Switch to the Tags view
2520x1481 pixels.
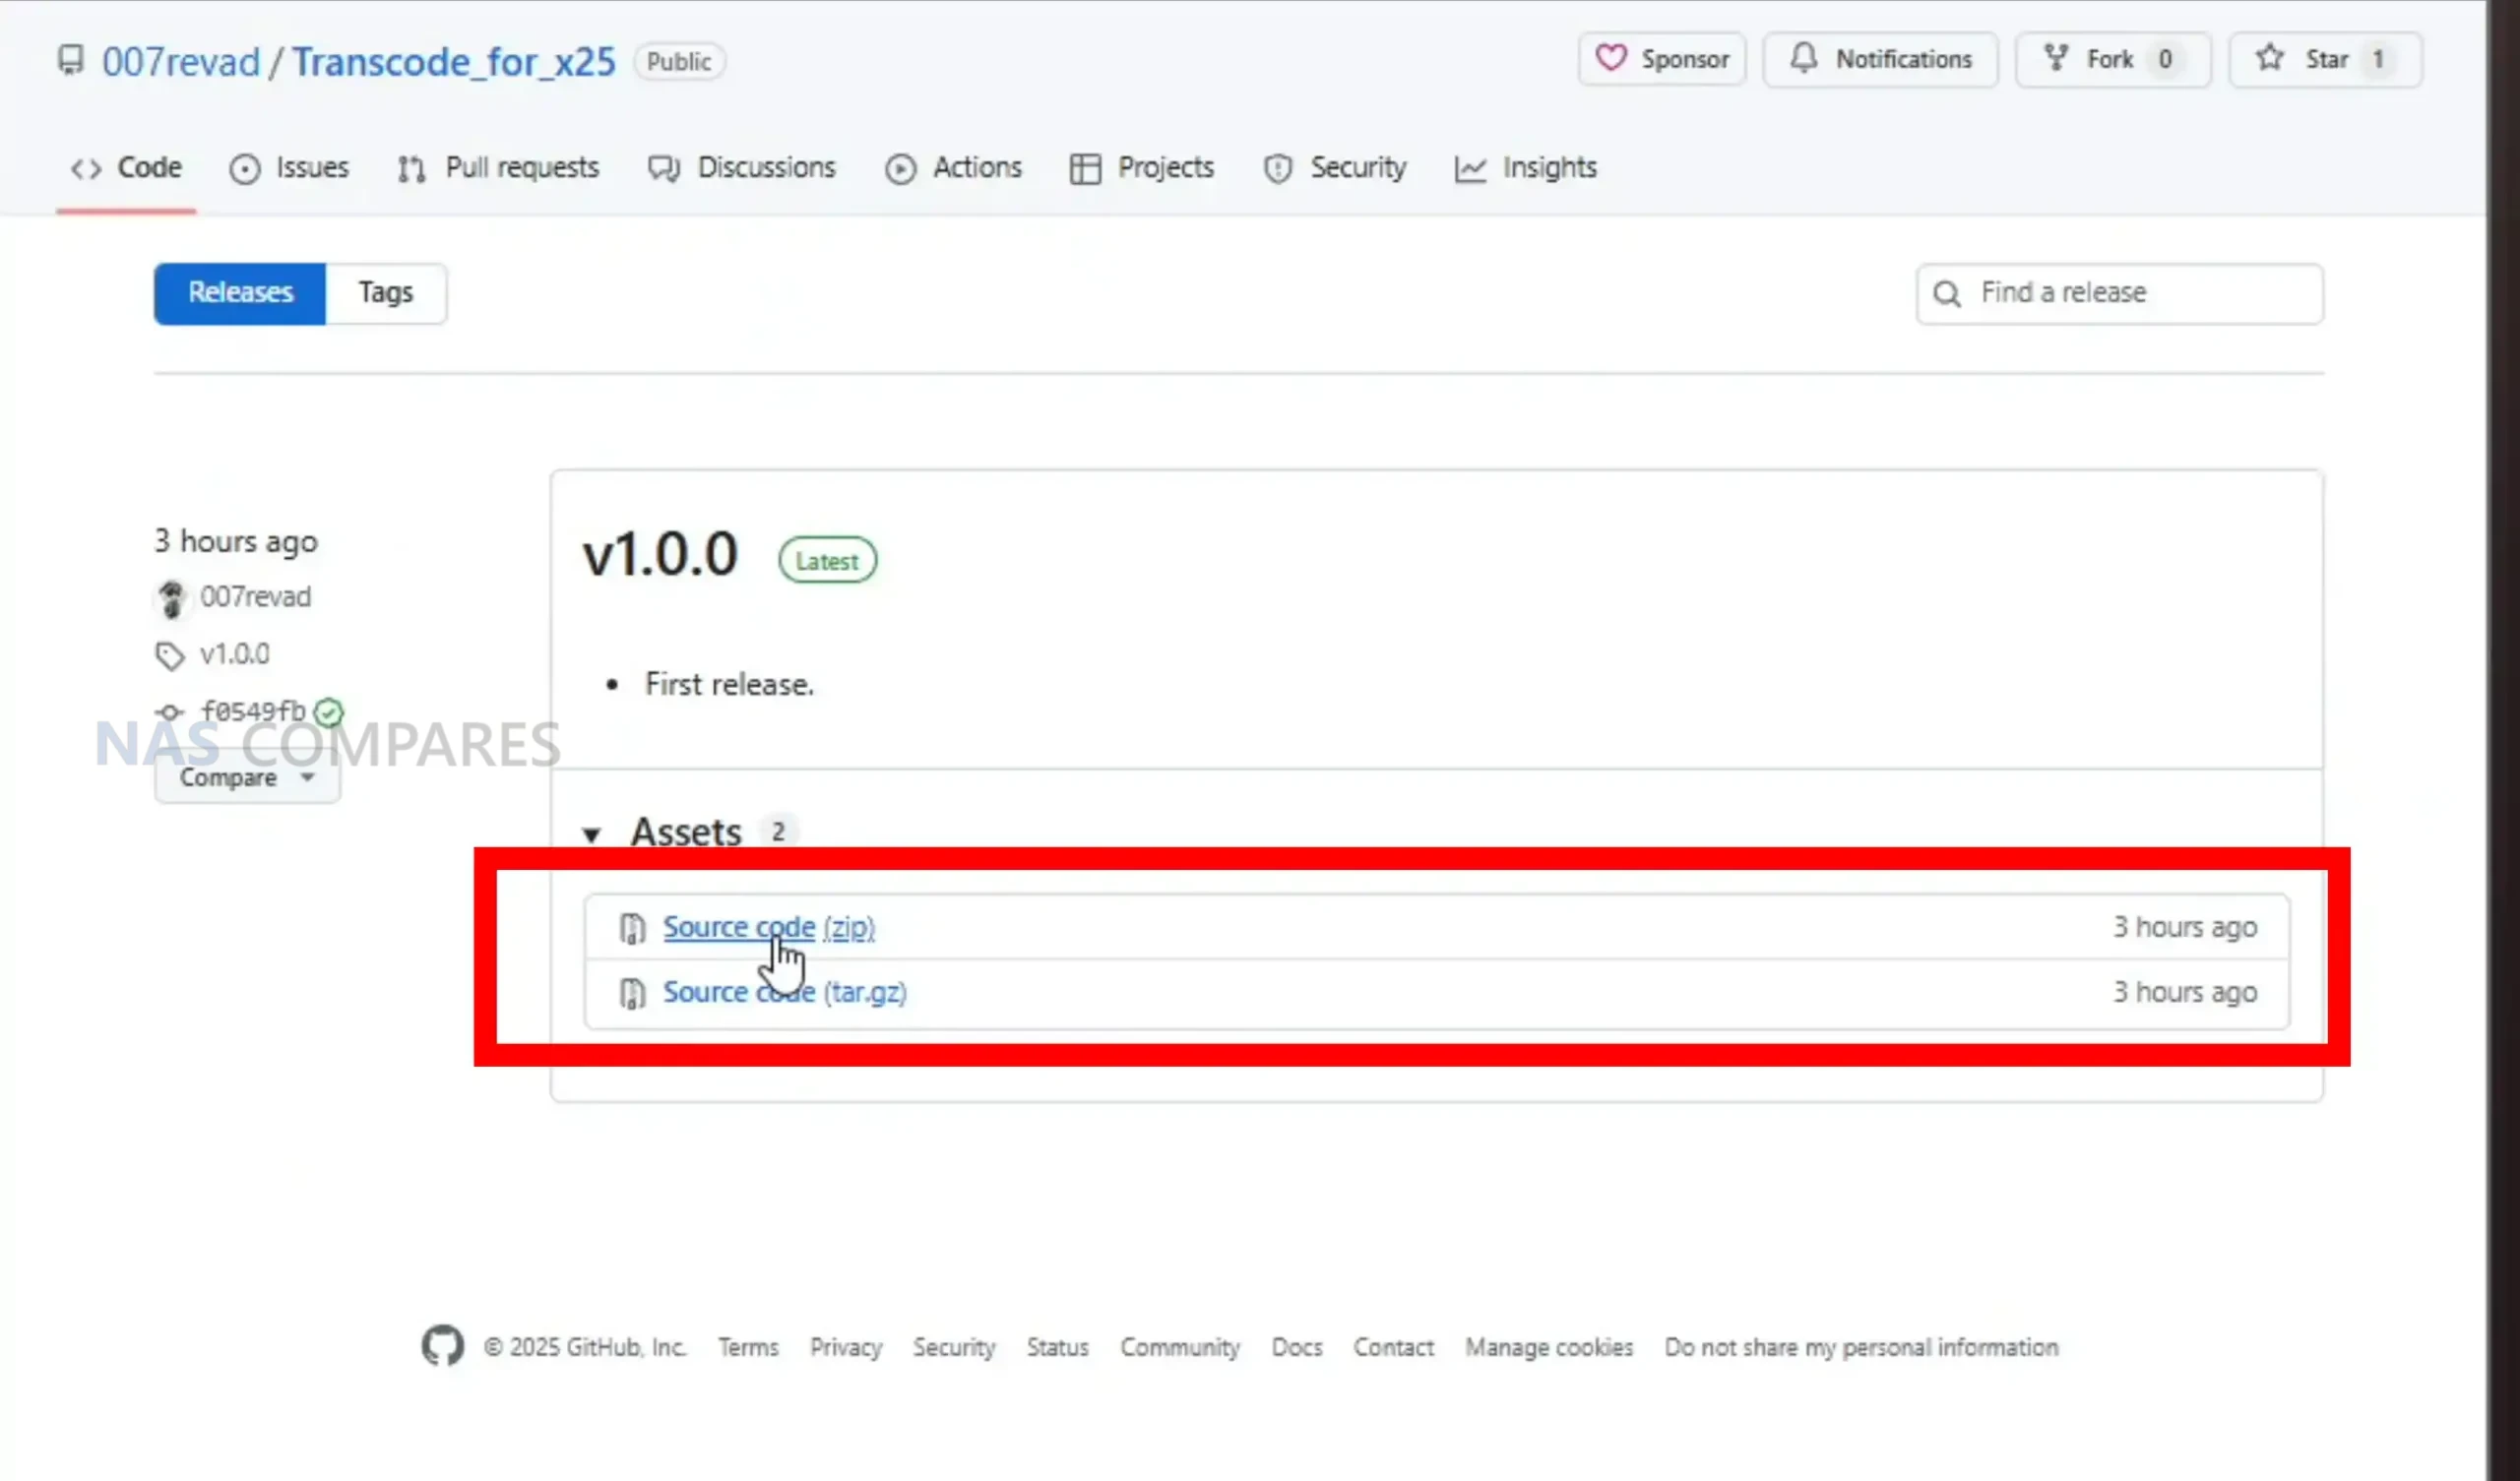pyautogui.click(x=386, y=293)
